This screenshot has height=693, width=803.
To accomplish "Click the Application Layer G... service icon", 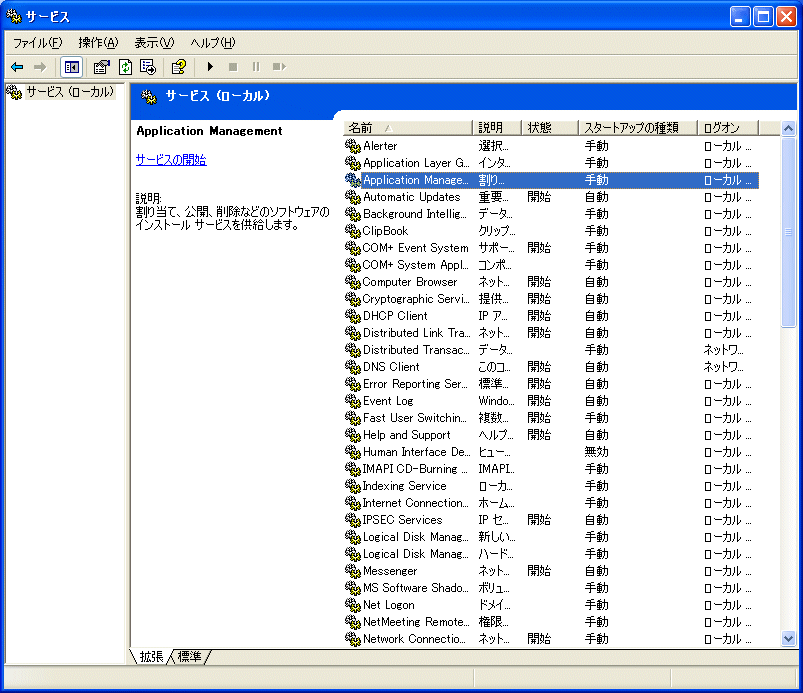I will coord(353,163).
